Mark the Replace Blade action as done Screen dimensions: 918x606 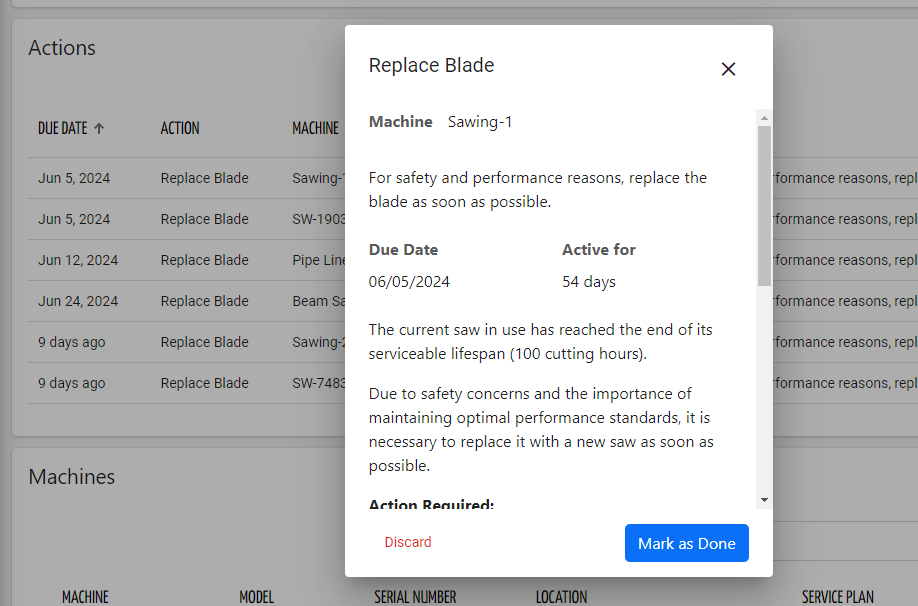coord(687,543)
